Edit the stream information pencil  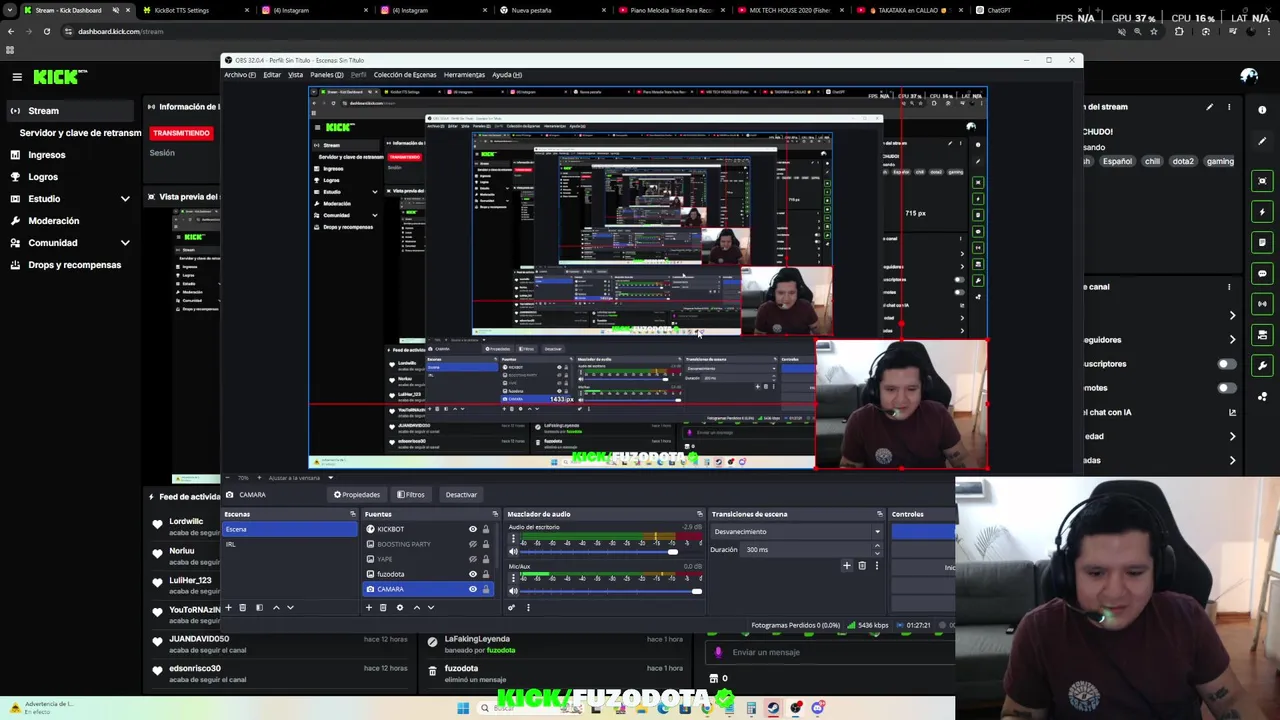click(x=1209, y=107)
